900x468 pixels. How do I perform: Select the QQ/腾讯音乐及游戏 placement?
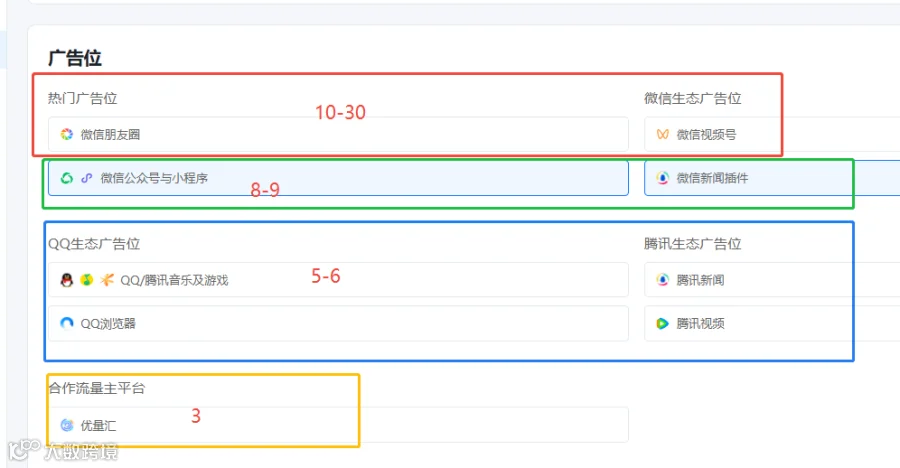338,280
